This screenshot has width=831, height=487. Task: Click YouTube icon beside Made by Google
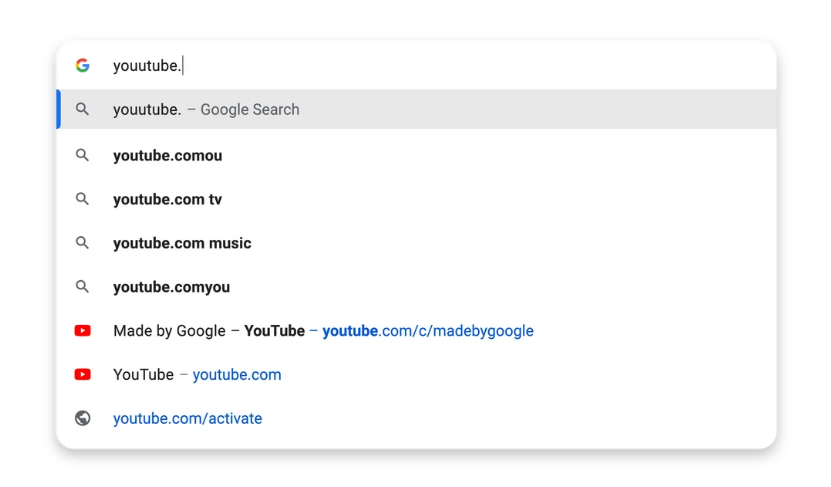[82, 331]
